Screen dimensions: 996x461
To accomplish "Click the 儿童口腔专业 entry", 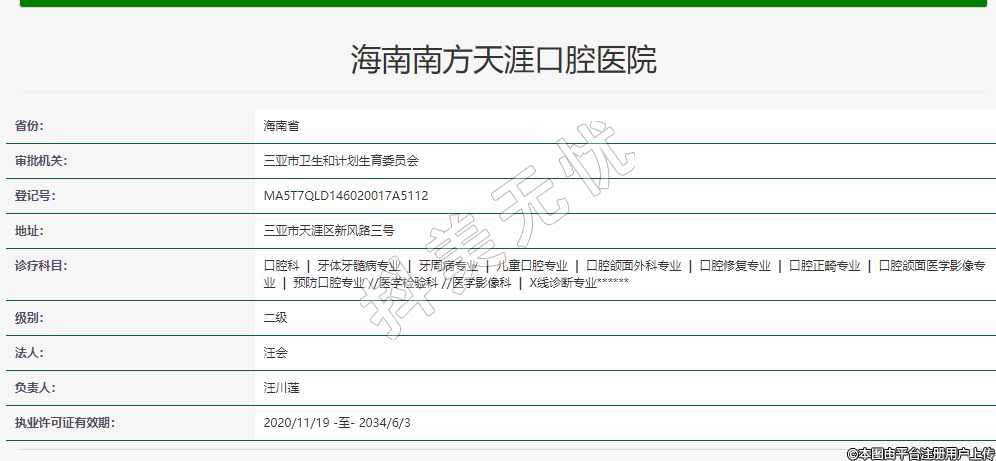I will 532,266.
